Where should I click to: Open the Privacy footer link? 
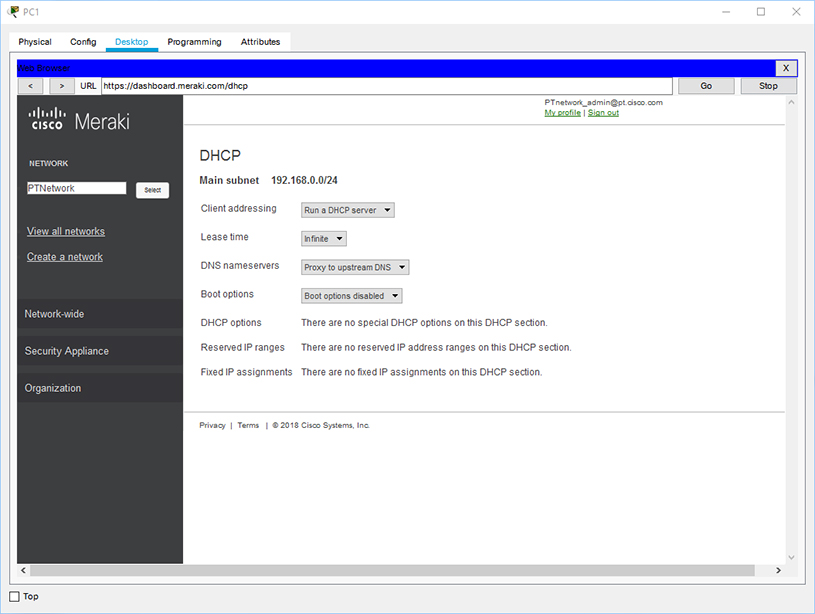coord(212,425)
